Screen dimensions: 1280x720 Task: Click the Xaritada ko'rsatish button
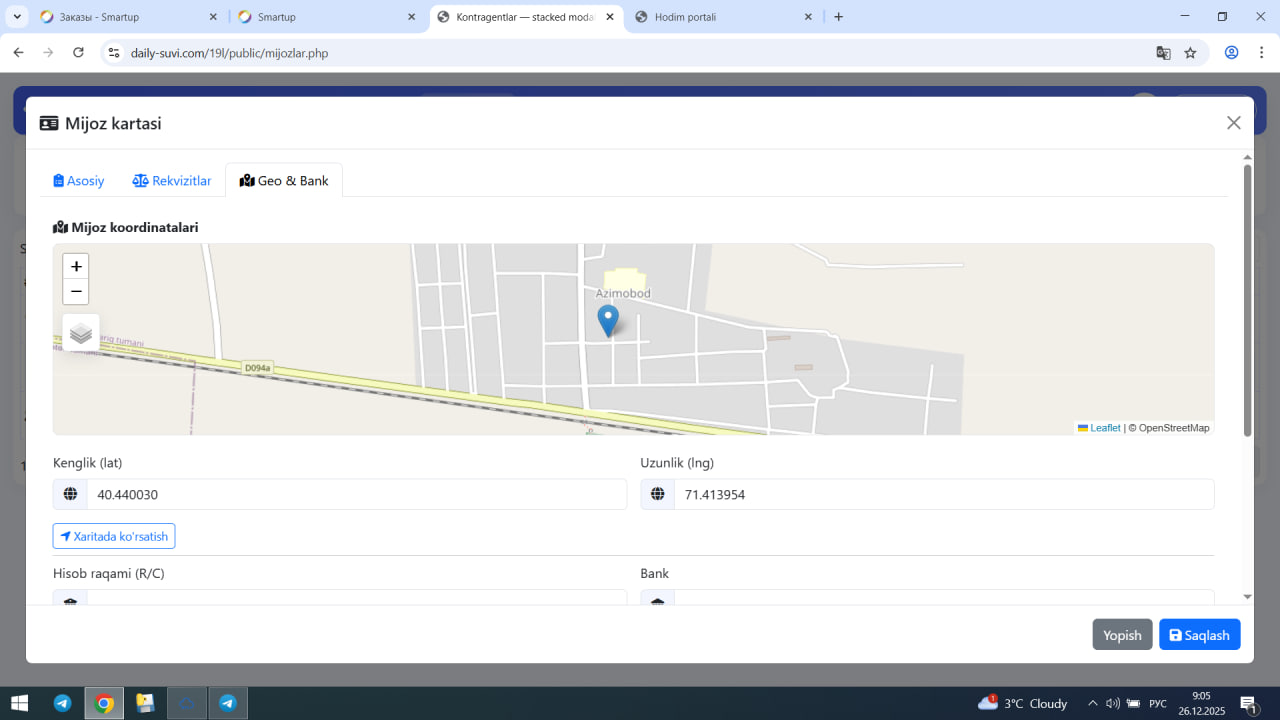(x=114, y=536)
